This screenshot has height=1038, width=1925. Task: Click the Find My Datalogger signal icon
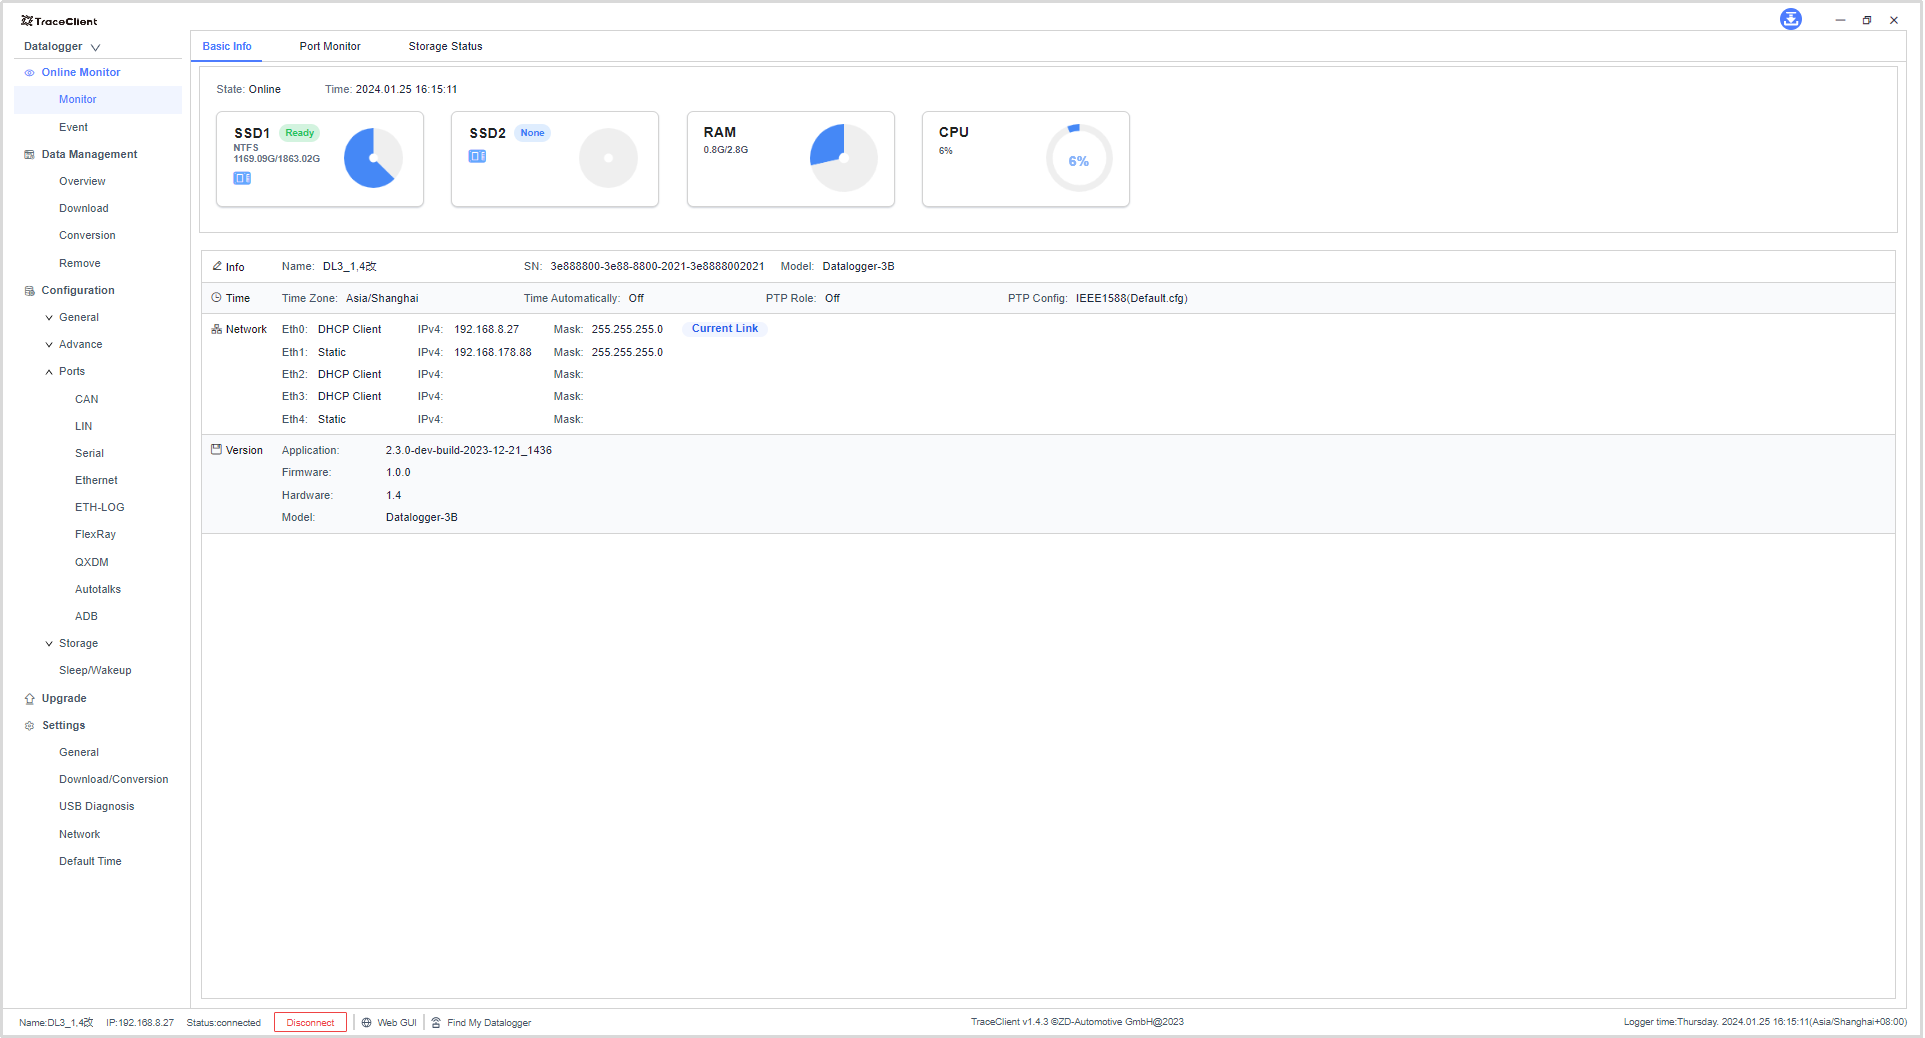pos(436,1022)
